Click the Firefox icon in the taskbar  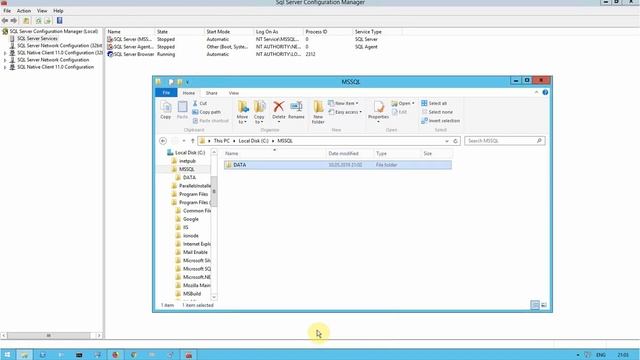(115, 355)
